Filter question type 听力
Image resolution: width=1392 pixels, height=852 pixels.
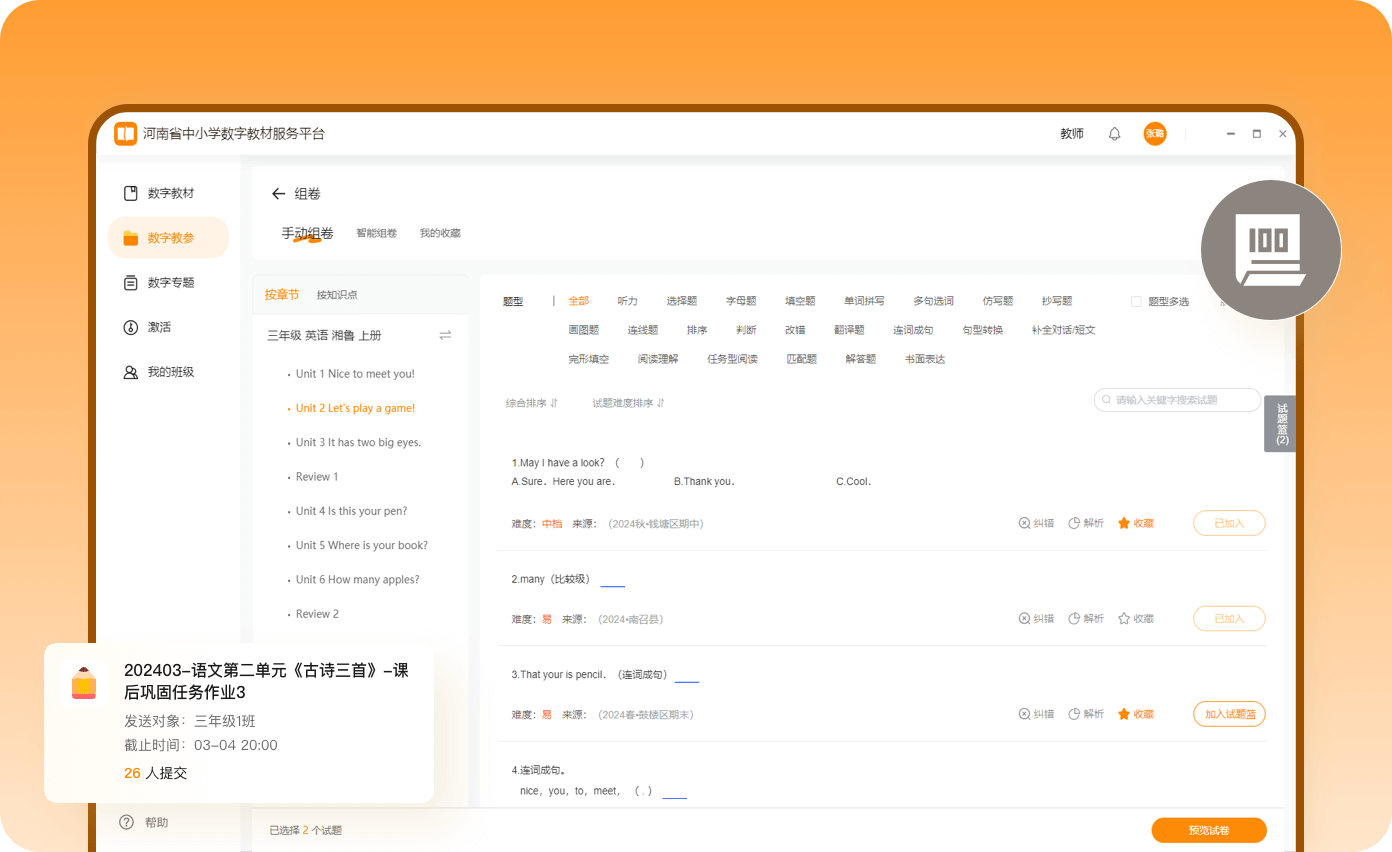click(x=628, y=301)
